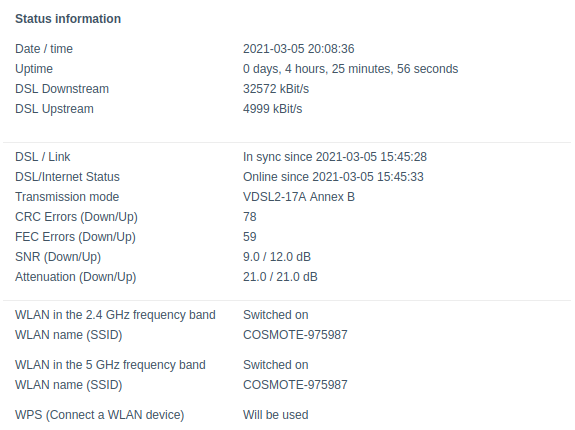Click the Transmission mode value VDSL2-17A Annex B
Viewport: 575px width, 430px height.
tap(299, 197)
